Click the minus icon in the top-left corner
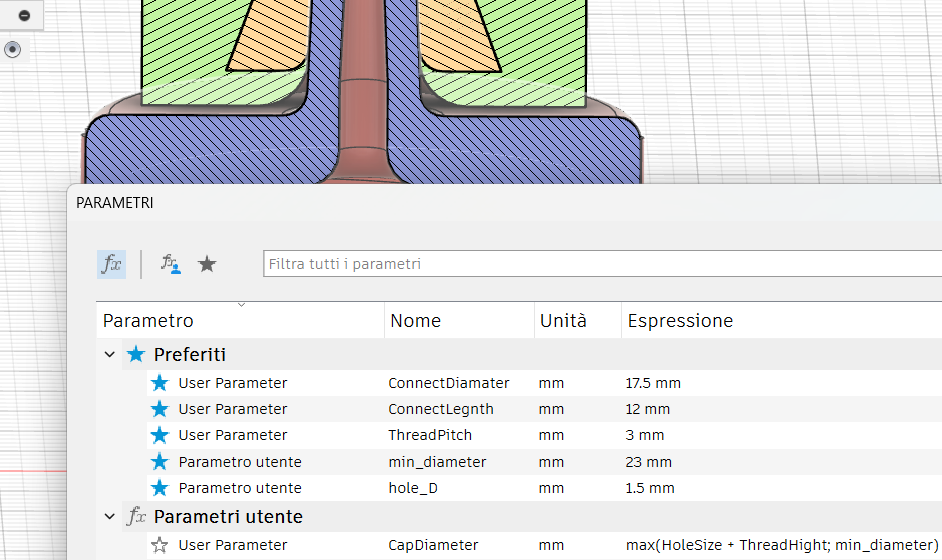 [x=24, y=15]
